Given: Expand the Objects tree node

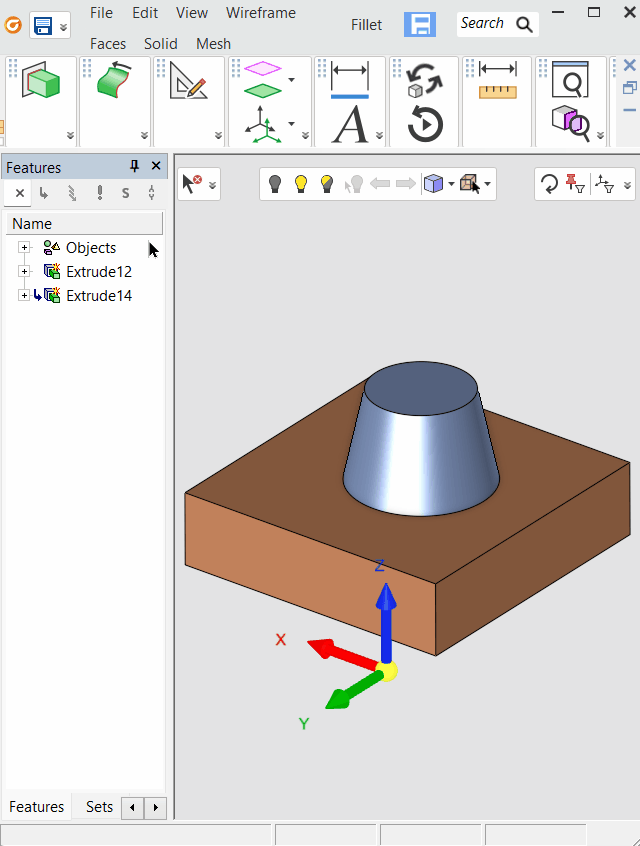Looking at the screenshot, I should [x=24, y=248].
